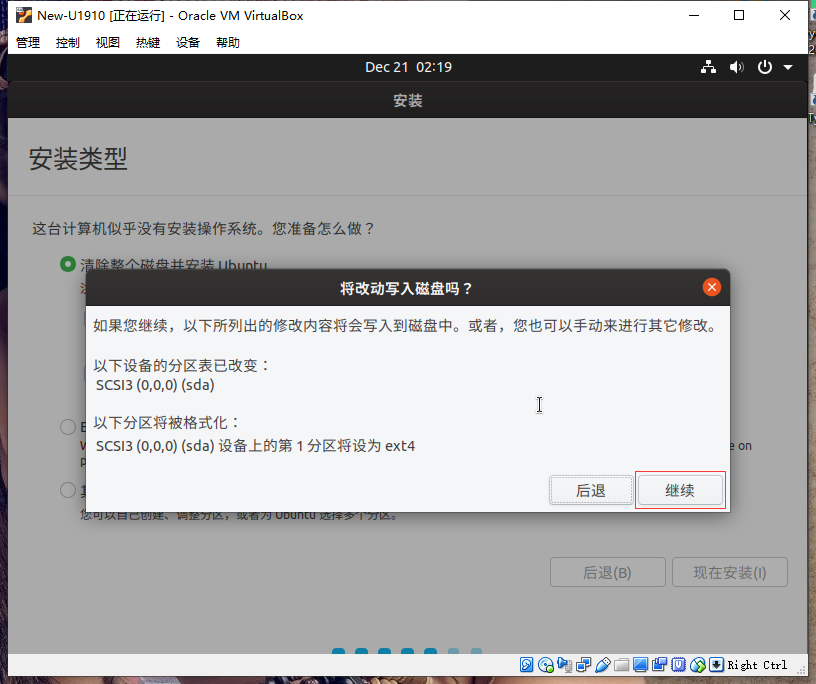Click the hard disk activity status icon
Viewport: 816px width, 684px height.
pos(526,665)
